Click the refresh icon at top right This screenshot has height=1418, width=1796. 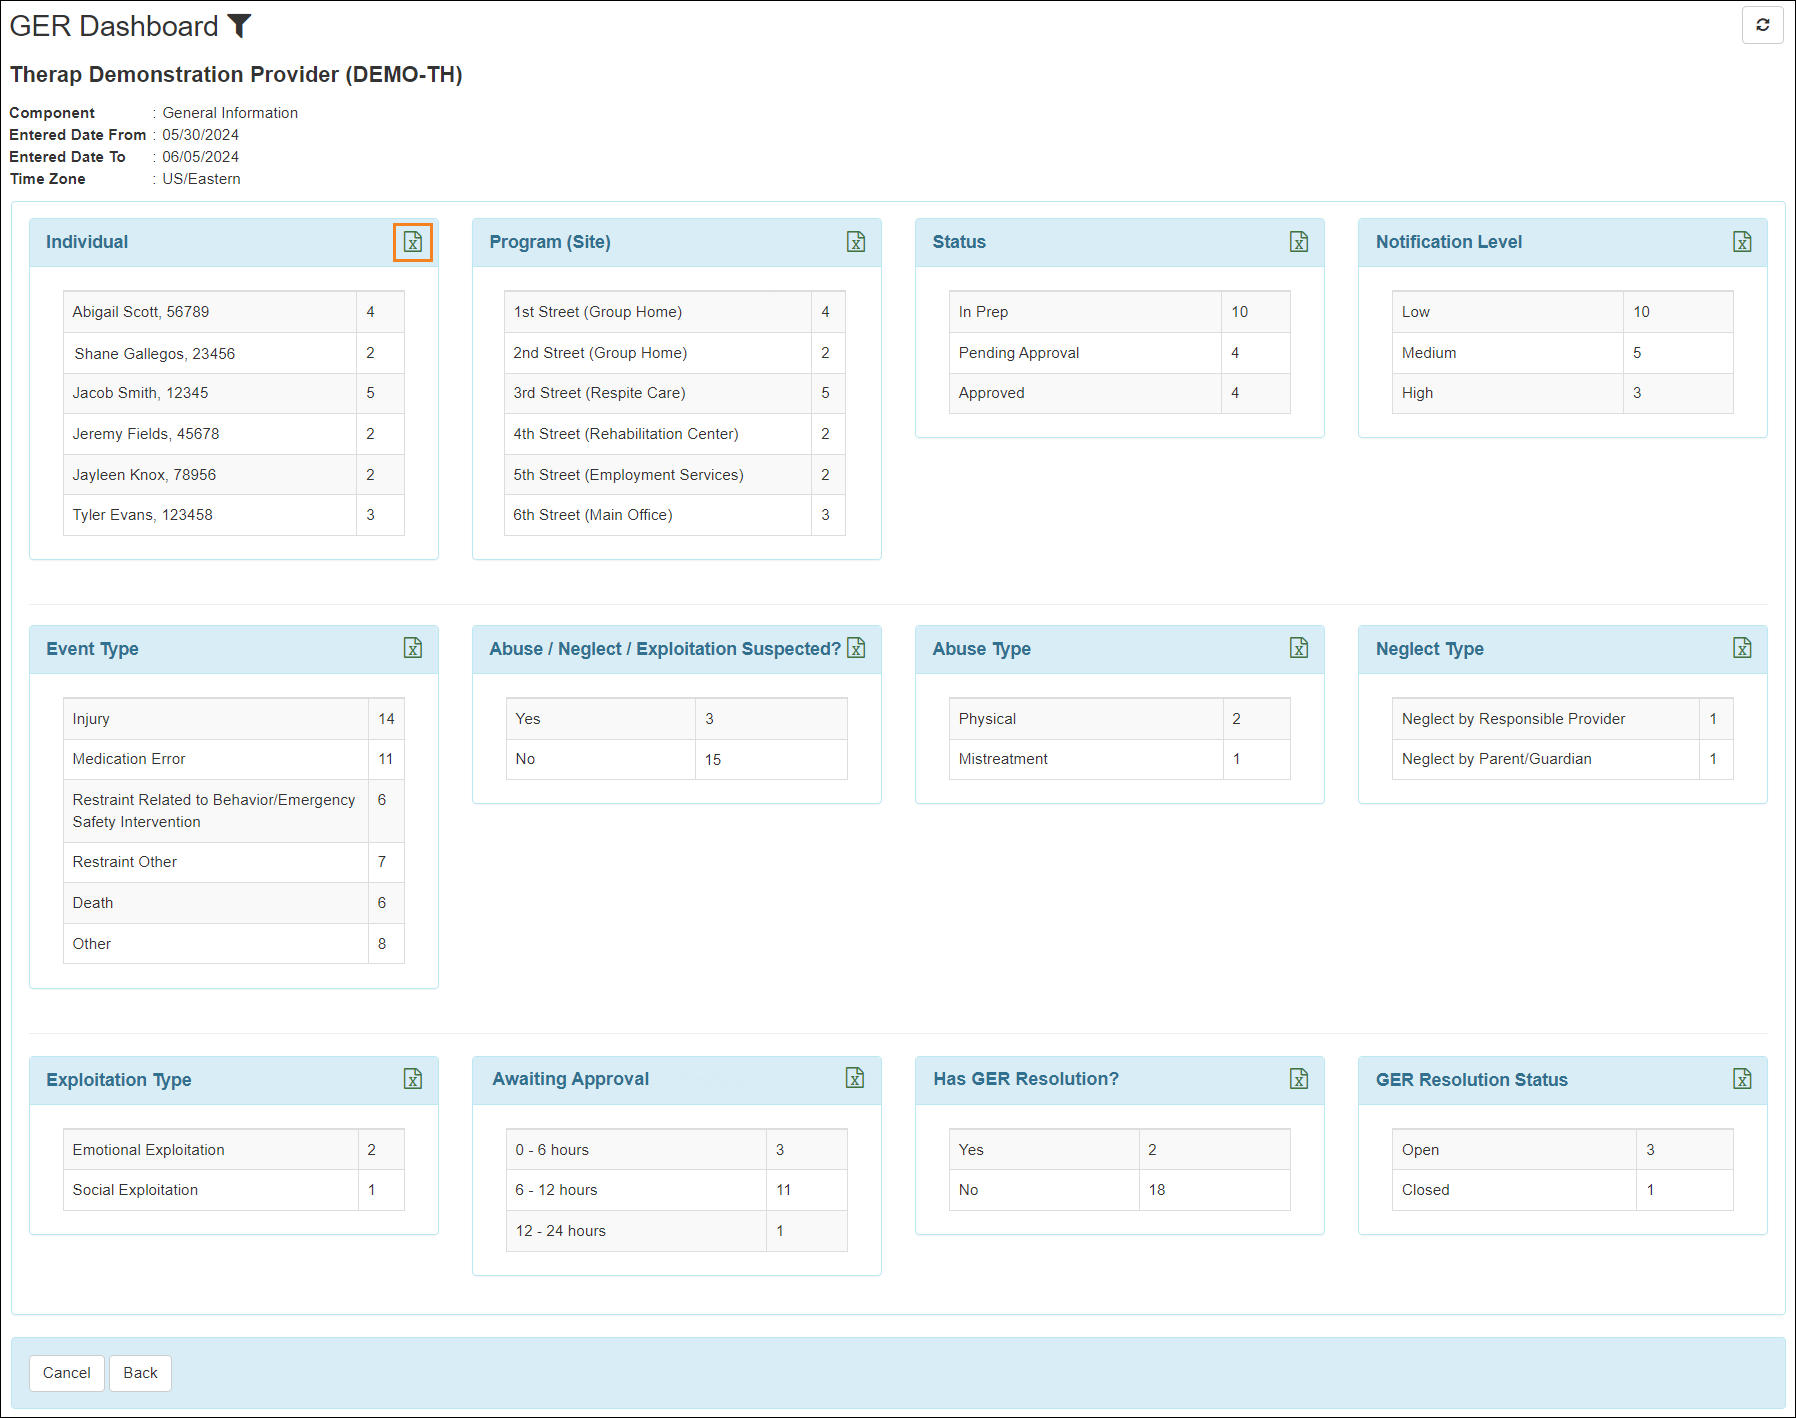[1762, 25]
